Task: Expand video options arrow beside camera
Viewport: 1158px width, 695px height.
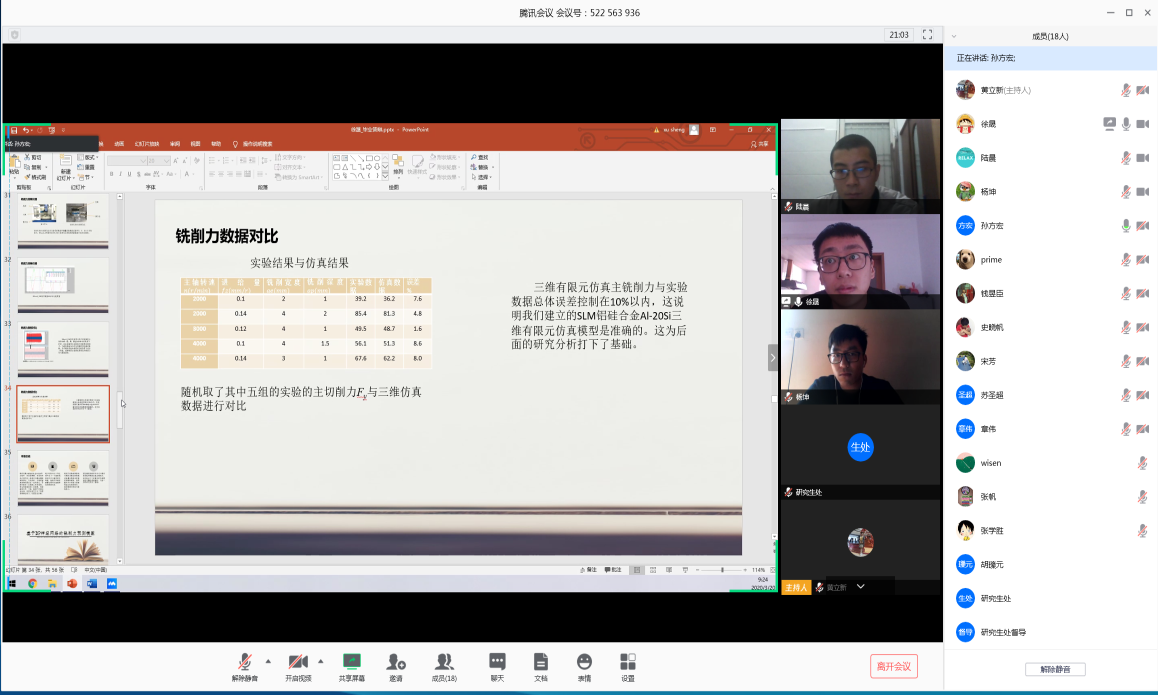Action: 320,661
